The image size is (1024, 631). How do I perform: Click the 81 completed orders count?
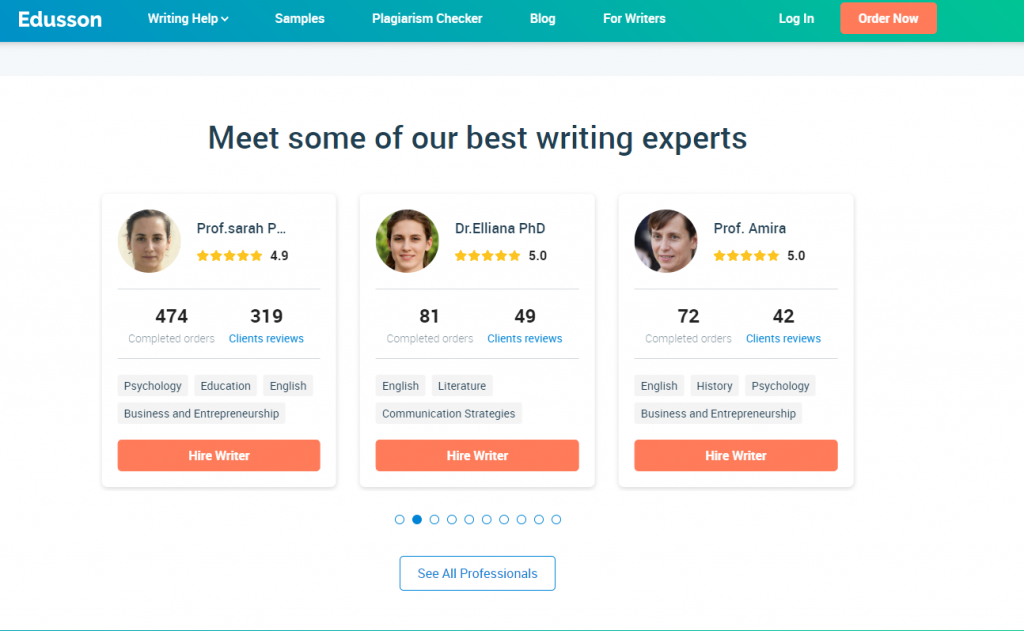tap(429, 316)
